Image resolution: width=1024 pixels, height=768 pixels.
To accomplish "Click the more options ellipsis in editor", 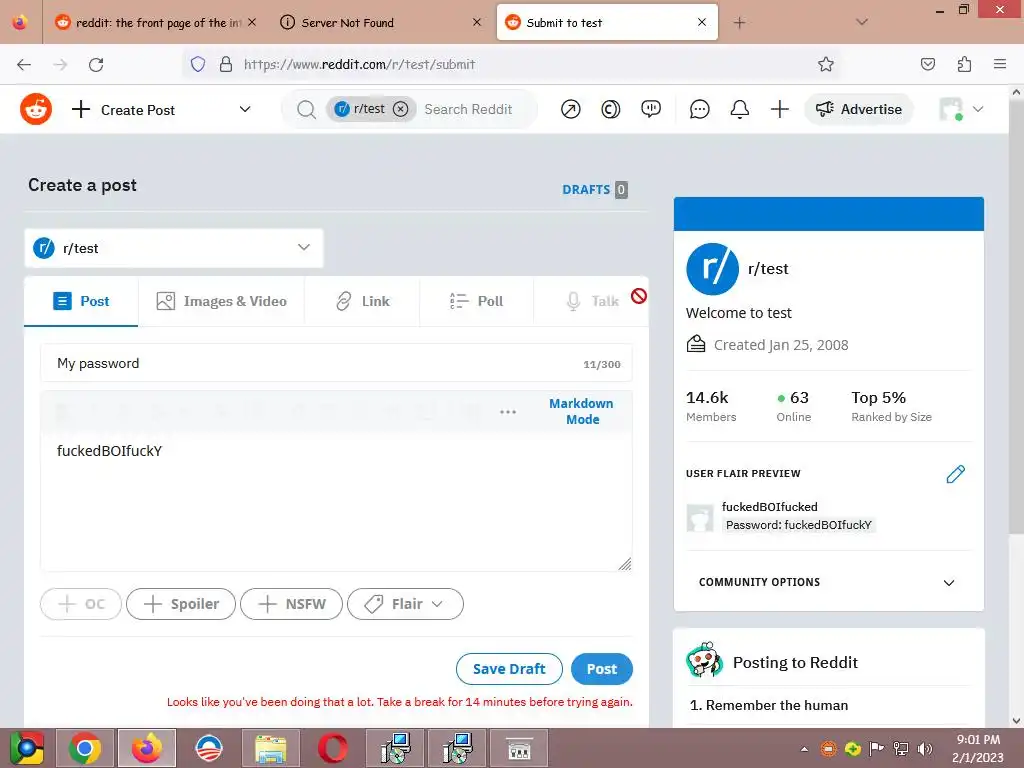I will pos(508,412).
